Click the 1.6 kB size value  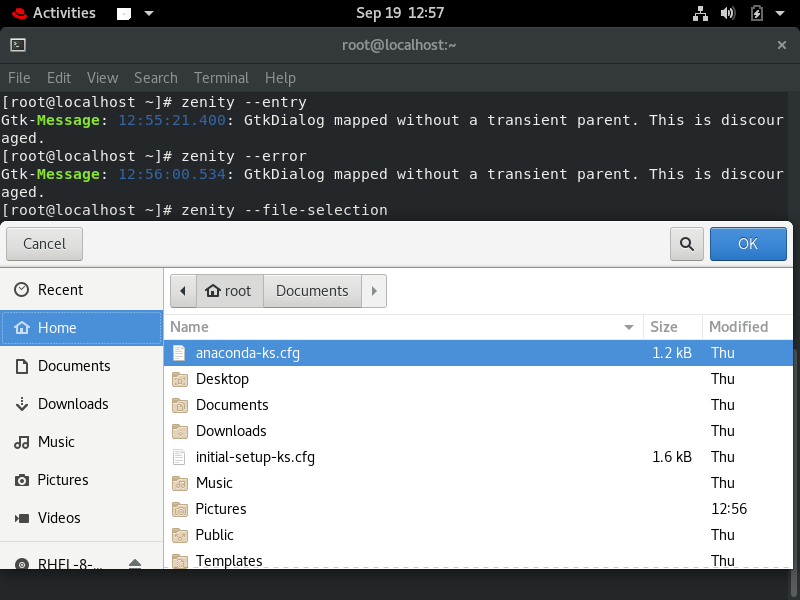(x=672, y=457)
